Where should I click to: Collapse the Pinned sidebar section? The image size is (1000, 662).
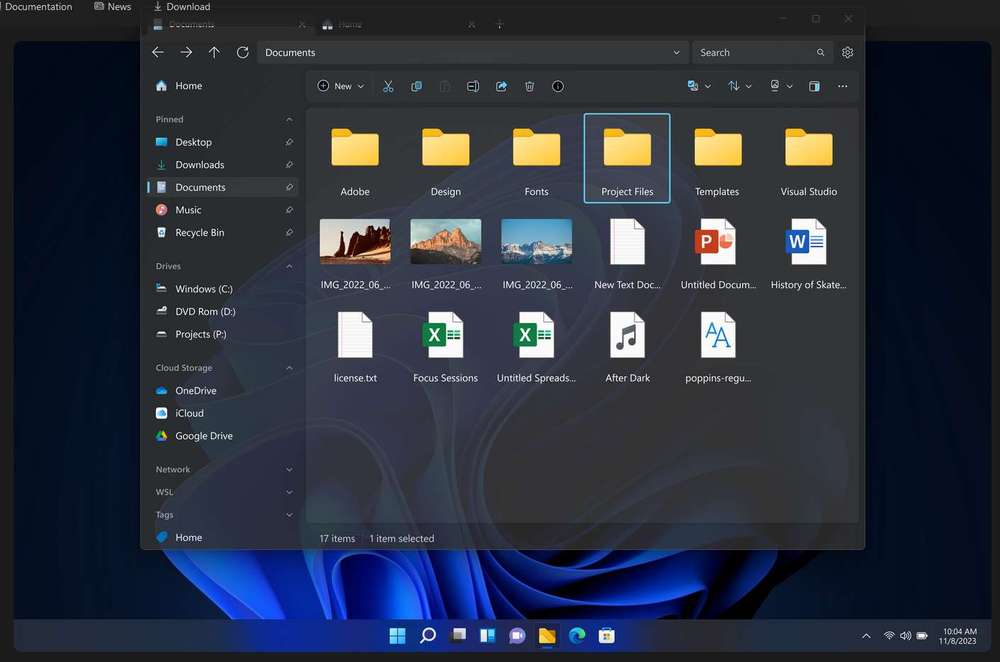(x=290, y=119)
